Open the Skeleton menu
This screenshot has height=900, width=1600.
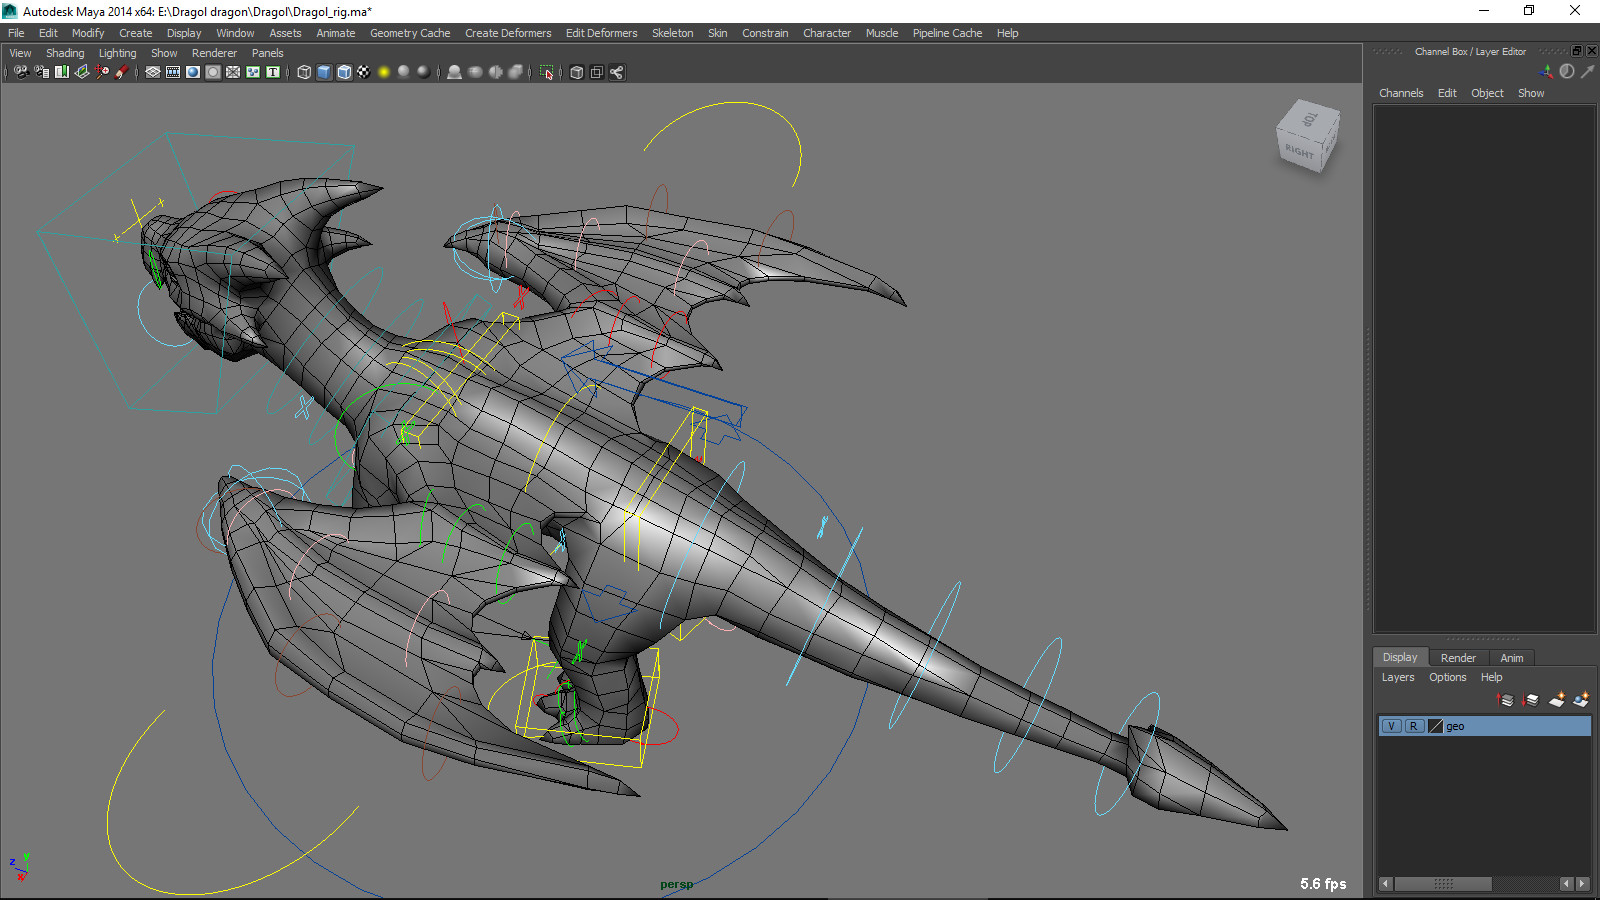tap(672, 33)
